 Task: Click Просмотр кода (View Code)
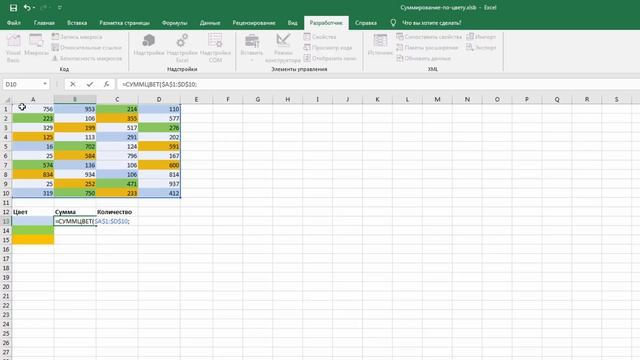tap(327, 47)
